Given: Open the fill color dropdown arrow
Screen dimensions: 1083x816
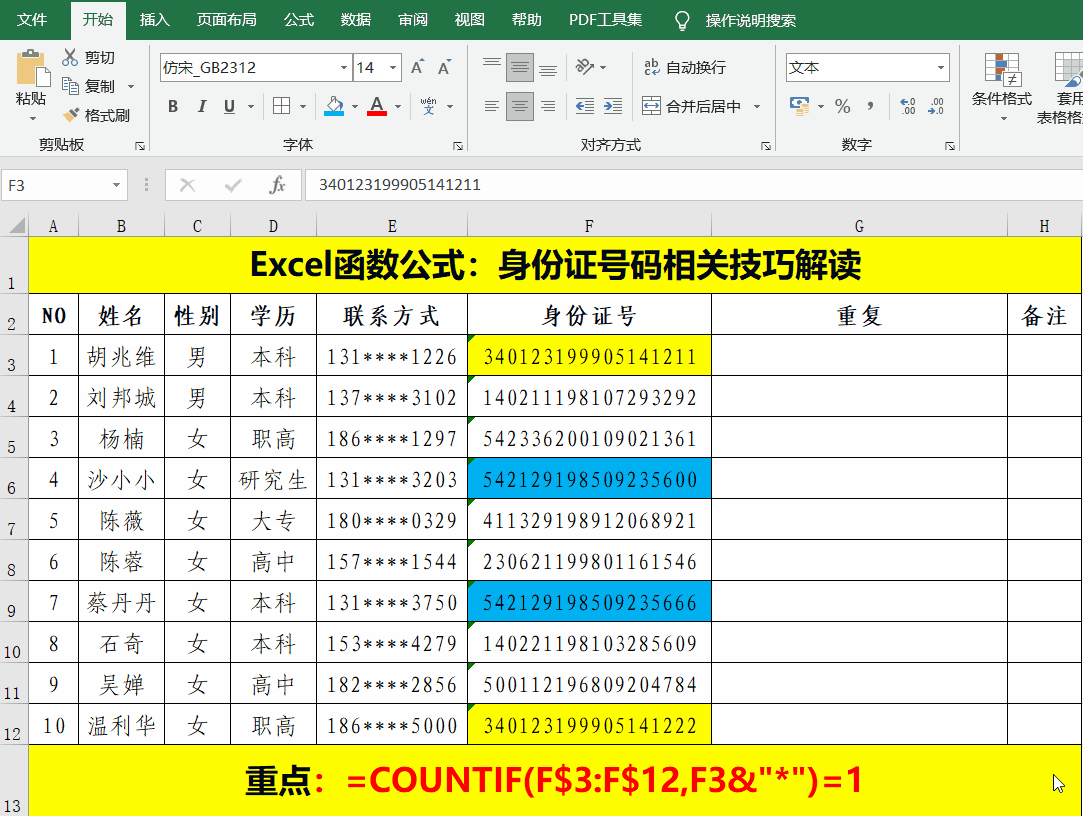Looking at the screenshot, I should [x=354, y=106].
